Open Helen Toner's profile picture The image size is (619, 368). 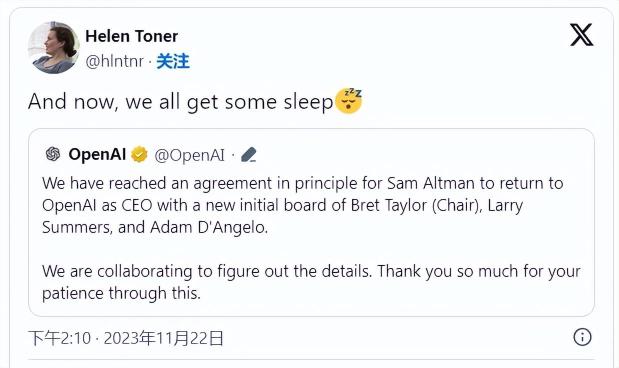(x=54, y=48)
